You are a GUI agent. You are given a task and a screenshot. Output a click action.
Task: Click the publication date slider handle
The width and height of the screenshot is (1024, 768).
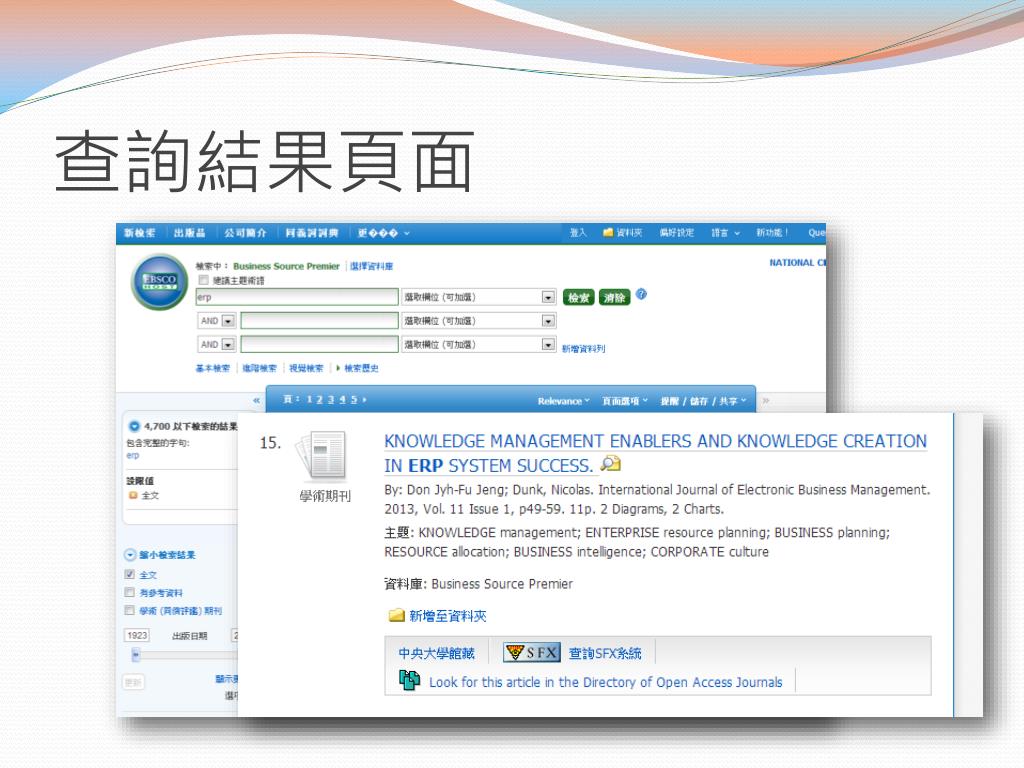pyautogui.click(x=136, y=654)
